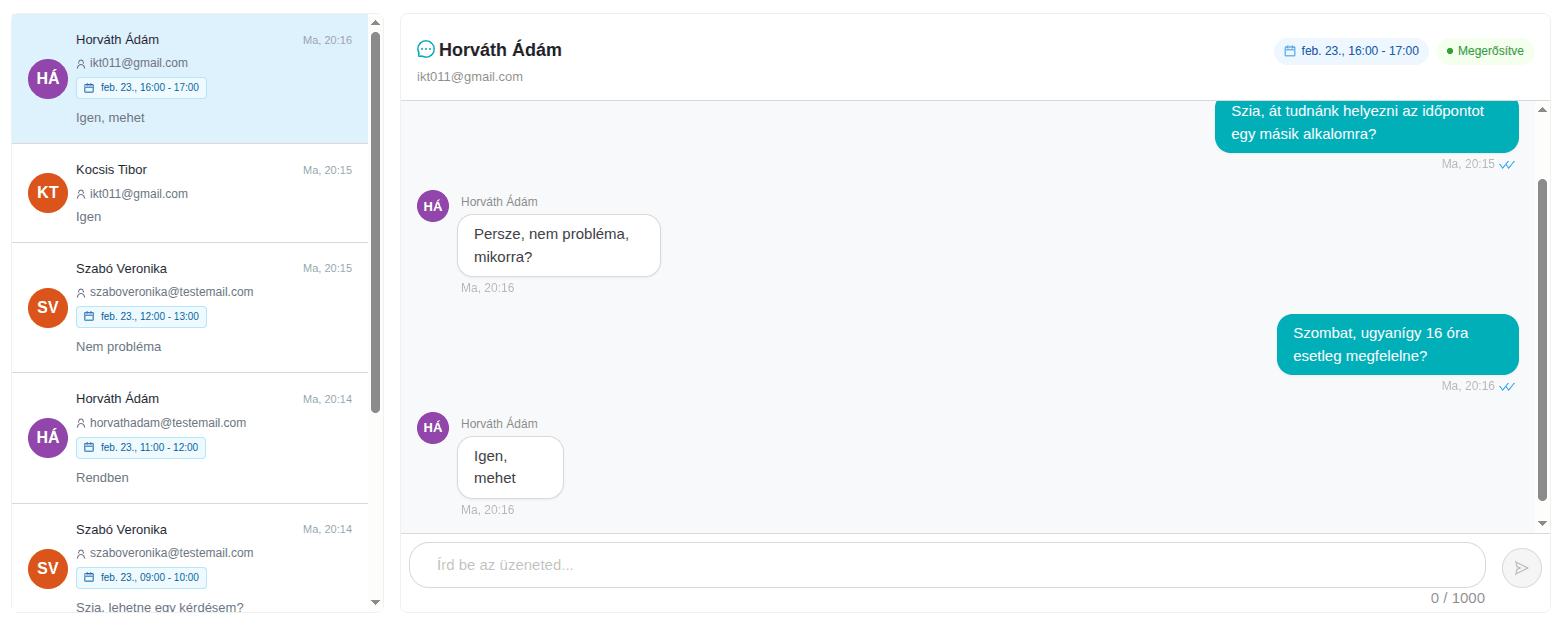
Task: Click the message input field 'Írd be az üzeneted...'
Action: (x=946, y=565)
